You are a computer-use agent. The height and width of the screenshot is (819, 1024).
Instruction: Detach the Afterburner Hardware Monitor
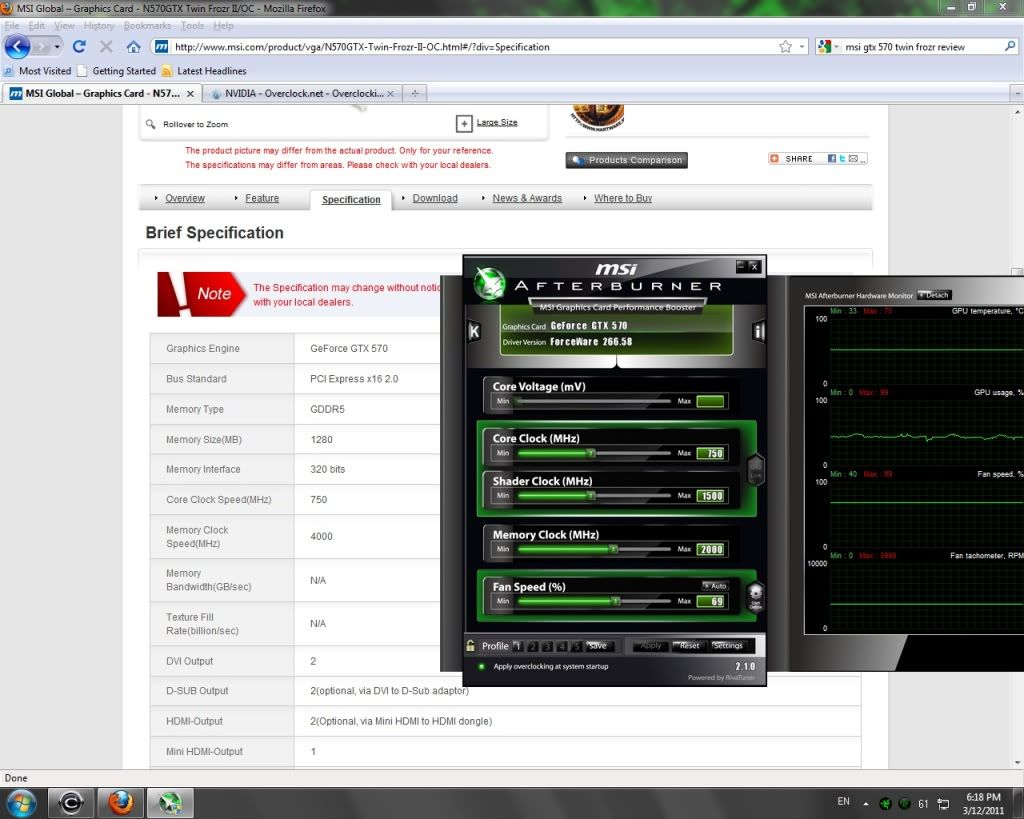[934, 295]
